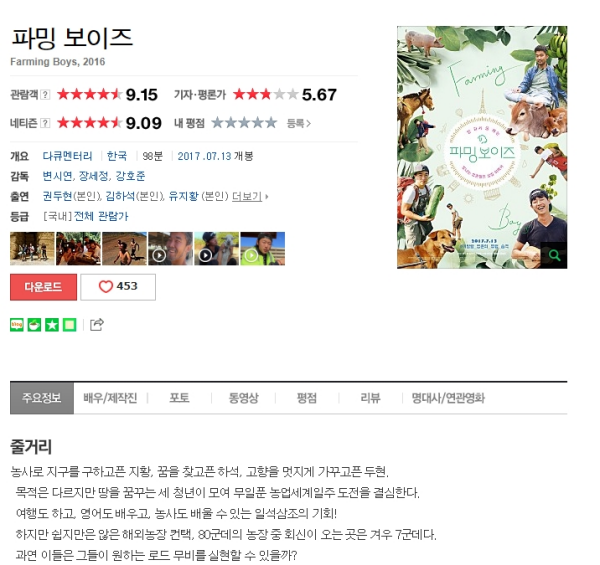The width and height of the screenshot is (600, 565).
Task: Expand cast list with 더보기
Action: click(x=249, y=197)
